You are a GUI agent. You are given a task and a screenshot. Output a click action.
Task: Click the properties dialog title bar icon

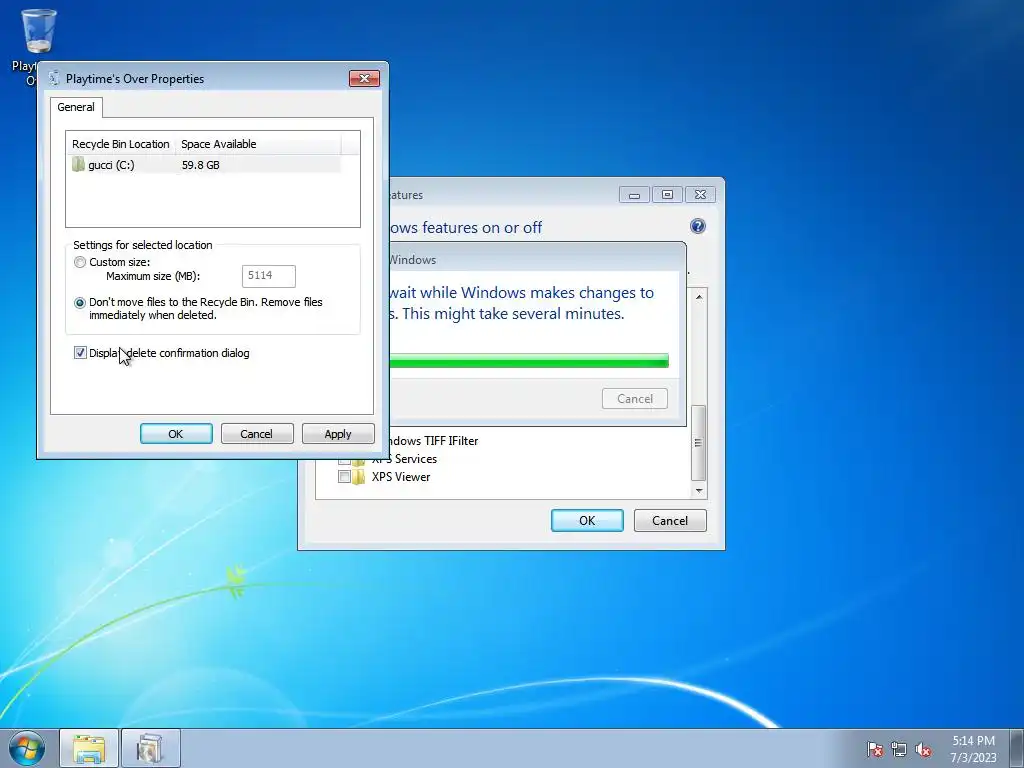pos(54,78)
